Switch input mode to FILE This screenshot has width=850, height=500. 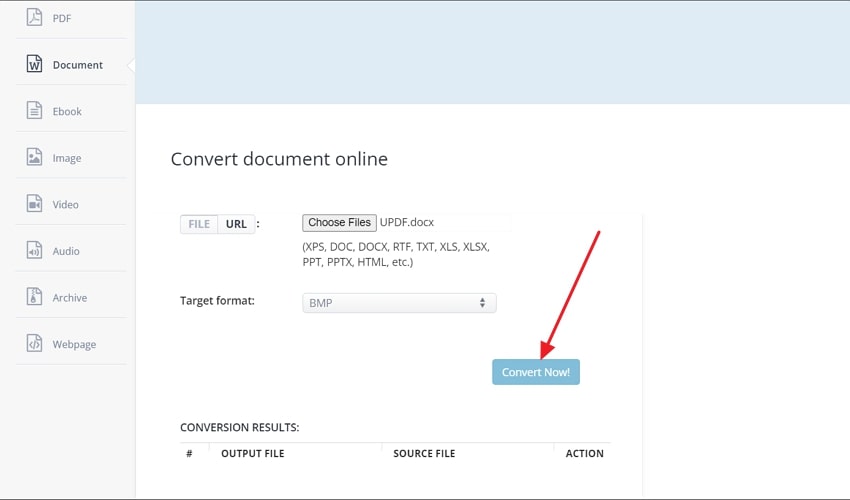click(199, 224)
